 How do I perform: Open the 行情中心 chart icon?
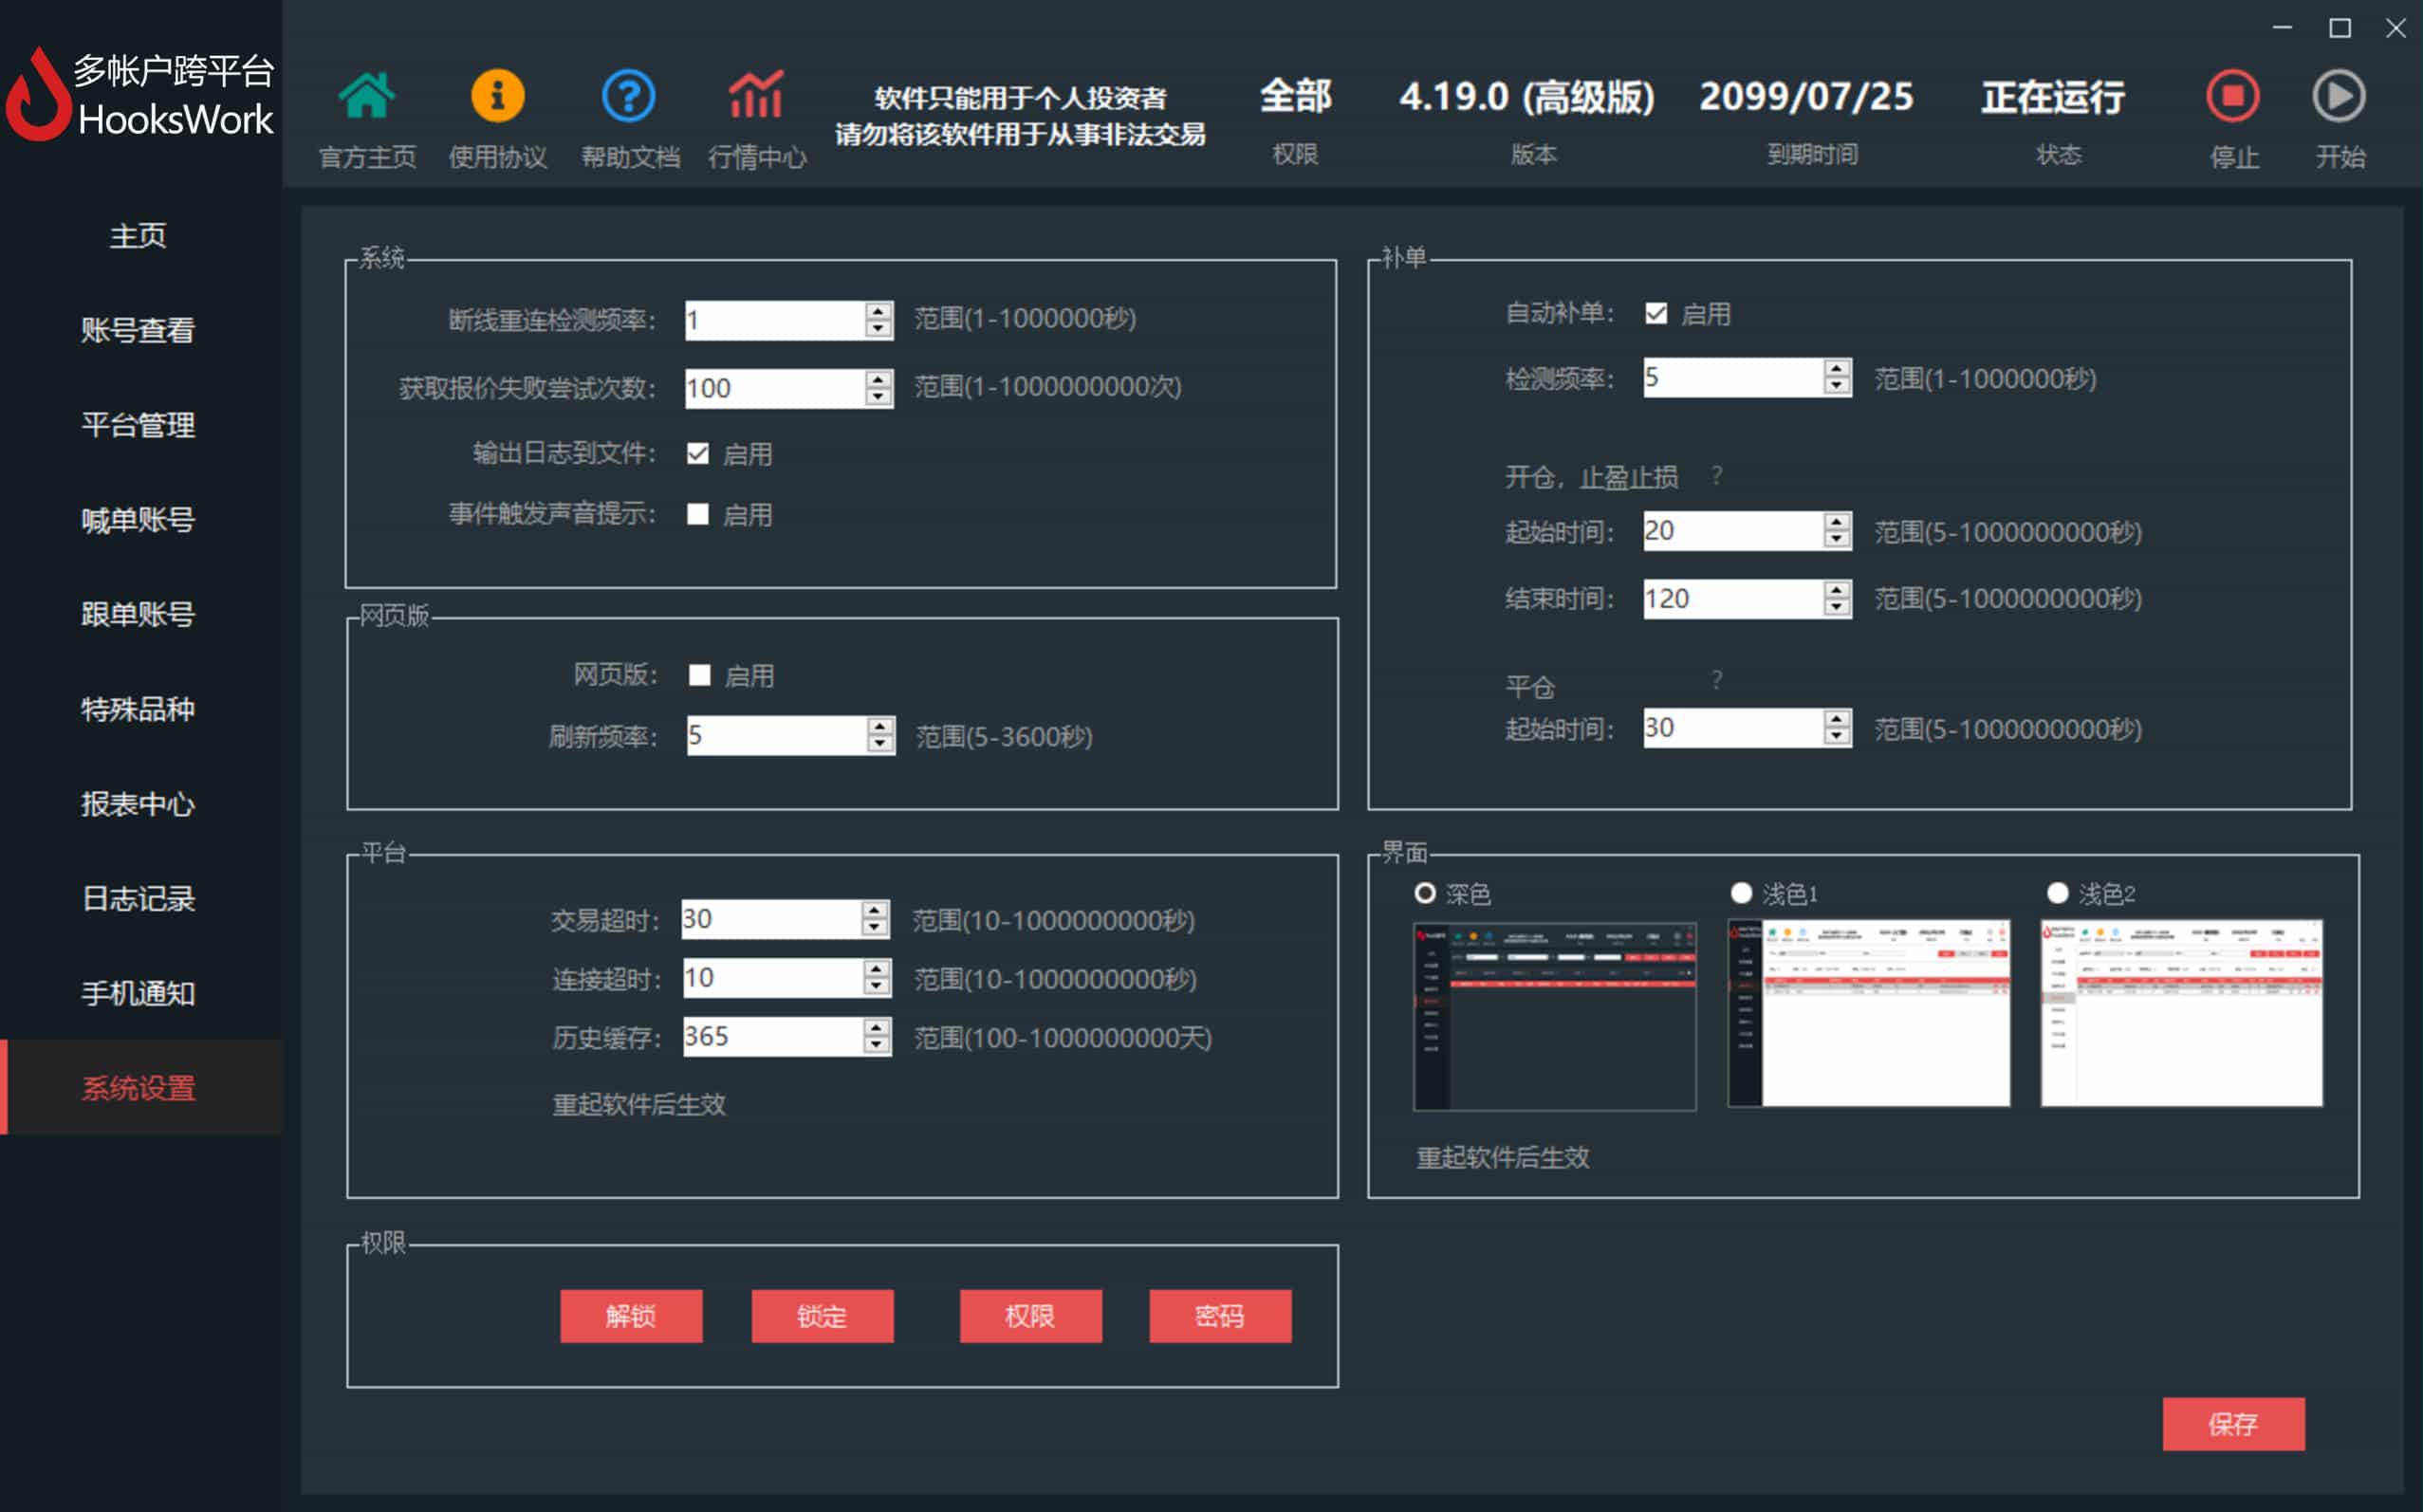[x=756, y=96]
